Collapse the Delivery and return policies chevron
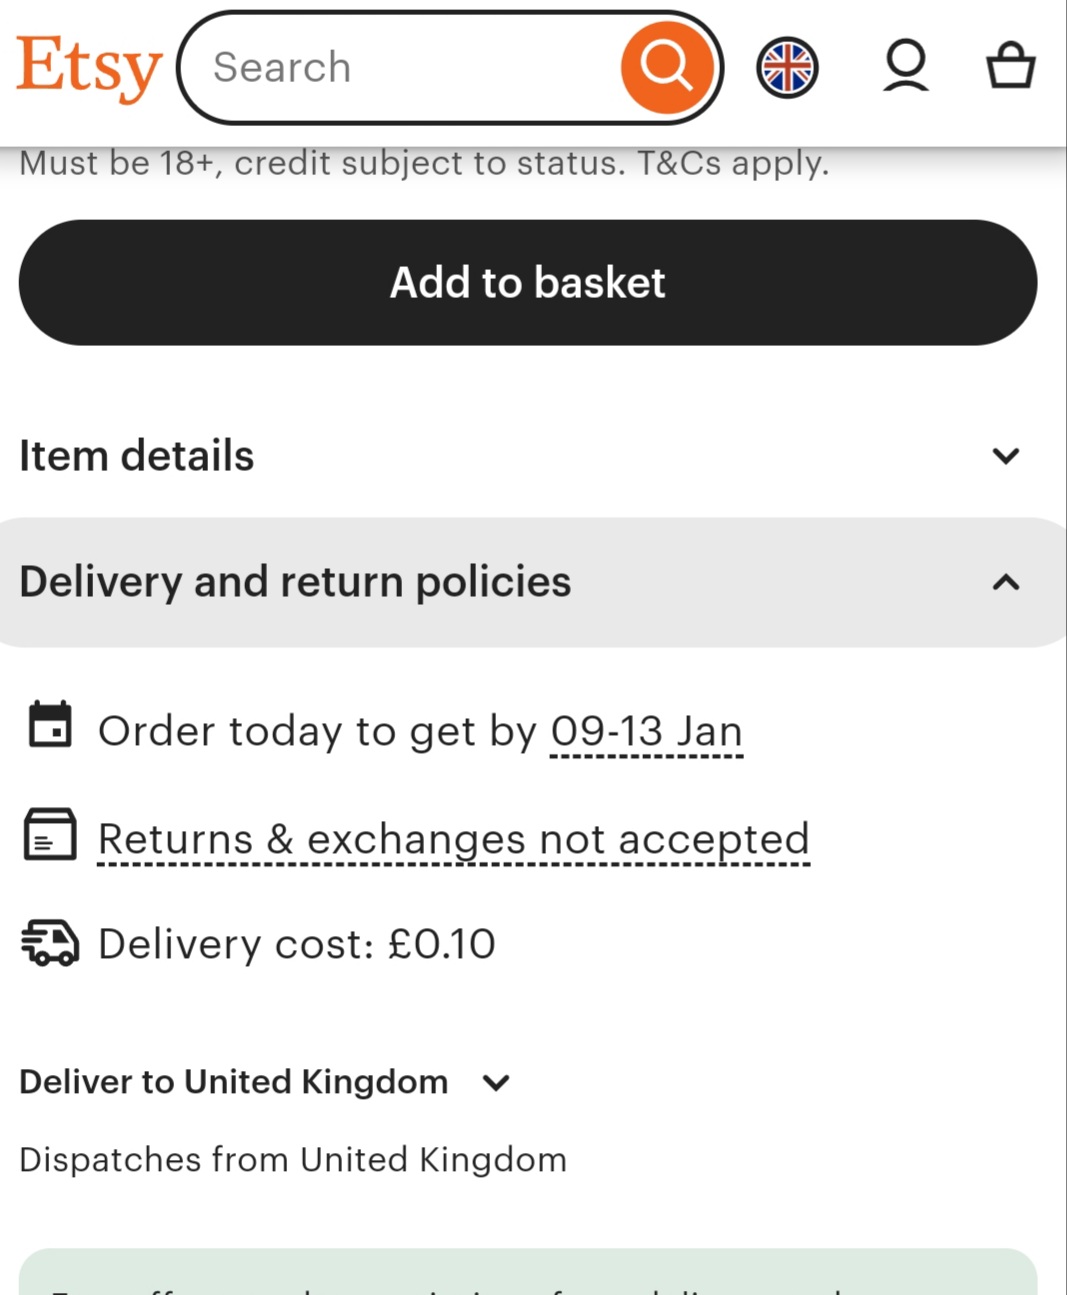Viewport: 1067px width, 1295px height. click(x=1005, y=582)
